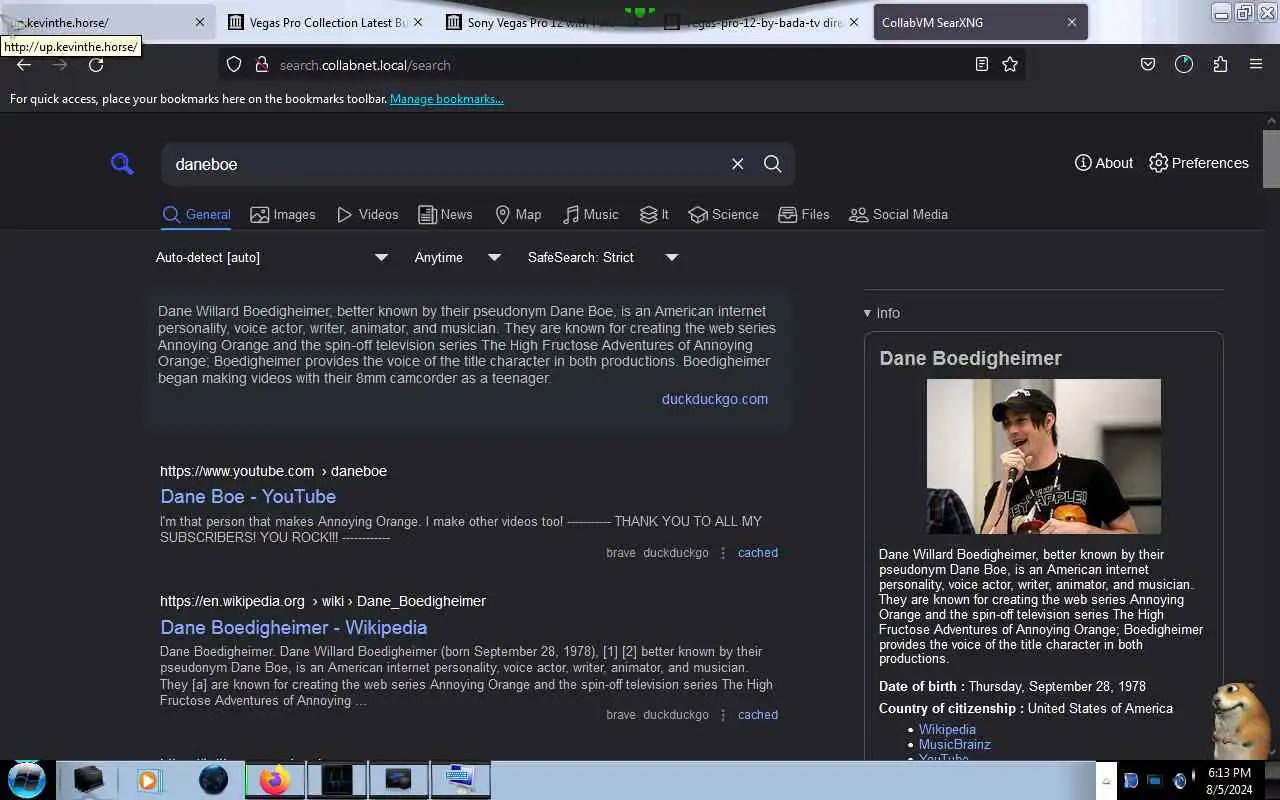The image size is (1280, 800).
Task: Submit search with magnifier button
Action: pos(773,164)
